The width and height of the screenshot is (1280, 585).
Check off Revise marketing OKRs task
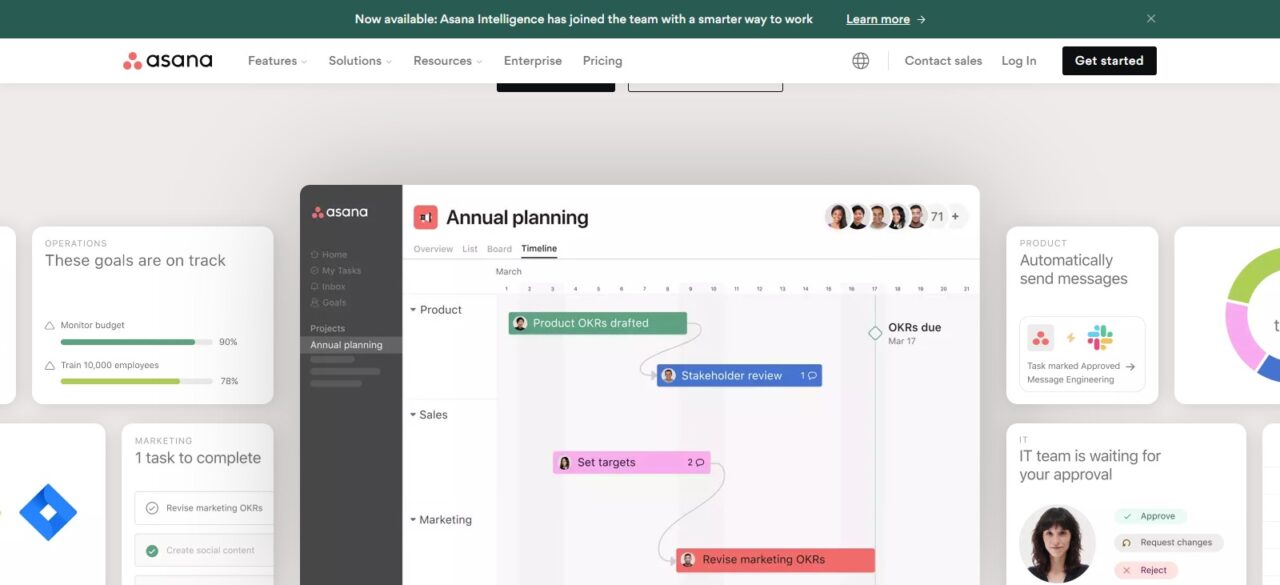click(152, 508)
